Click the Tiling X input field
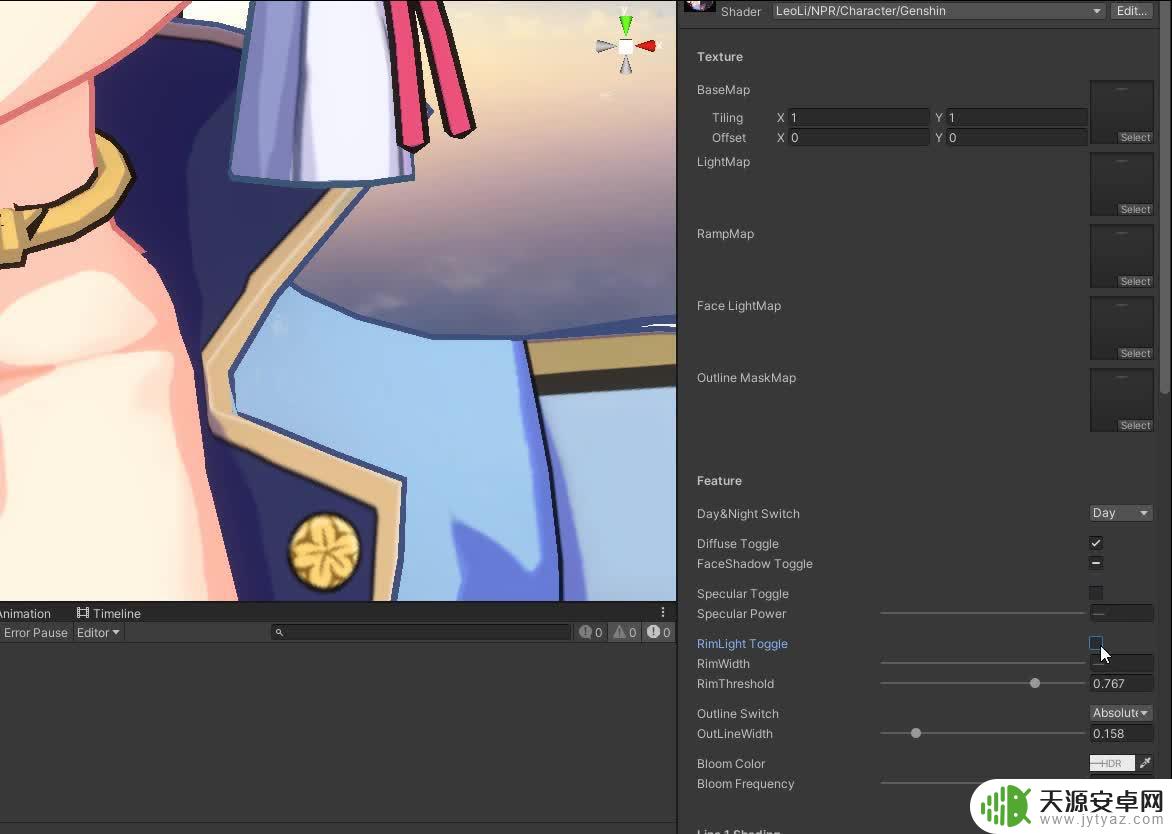The image size is (1172, 834). (x=858, y=117)
